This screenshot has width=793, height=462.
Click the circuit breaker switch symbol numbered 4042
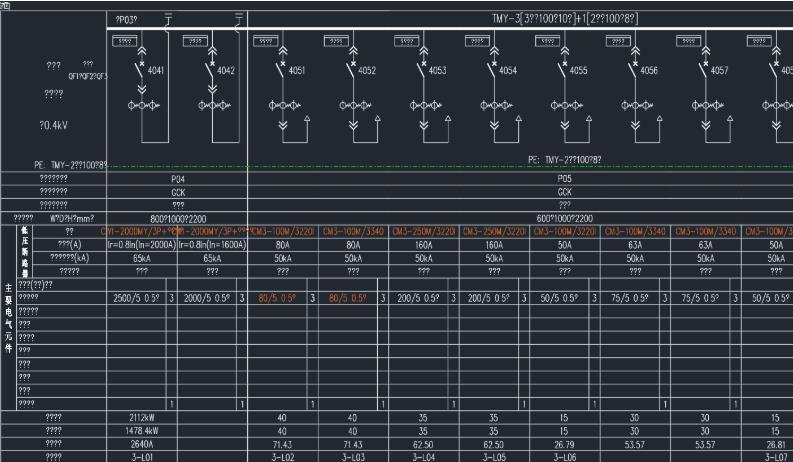point(211,70)
